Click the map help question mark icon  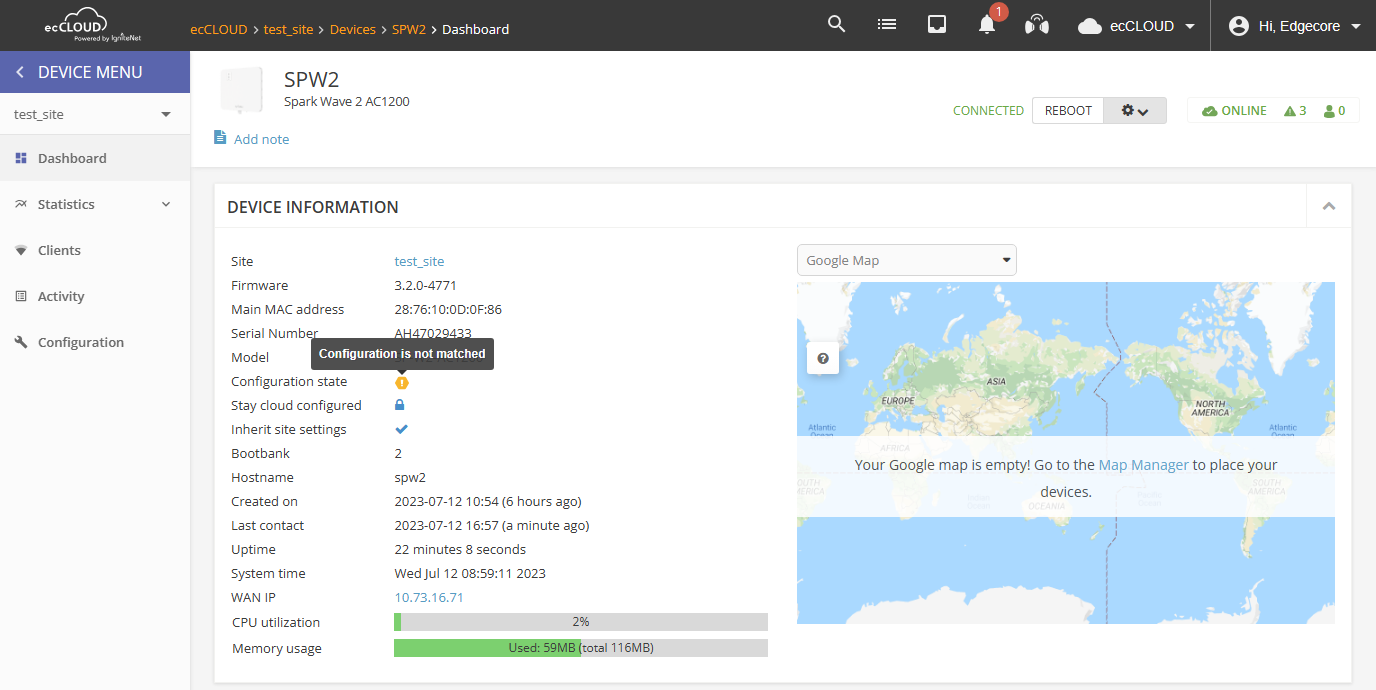(x=823, y=359)
